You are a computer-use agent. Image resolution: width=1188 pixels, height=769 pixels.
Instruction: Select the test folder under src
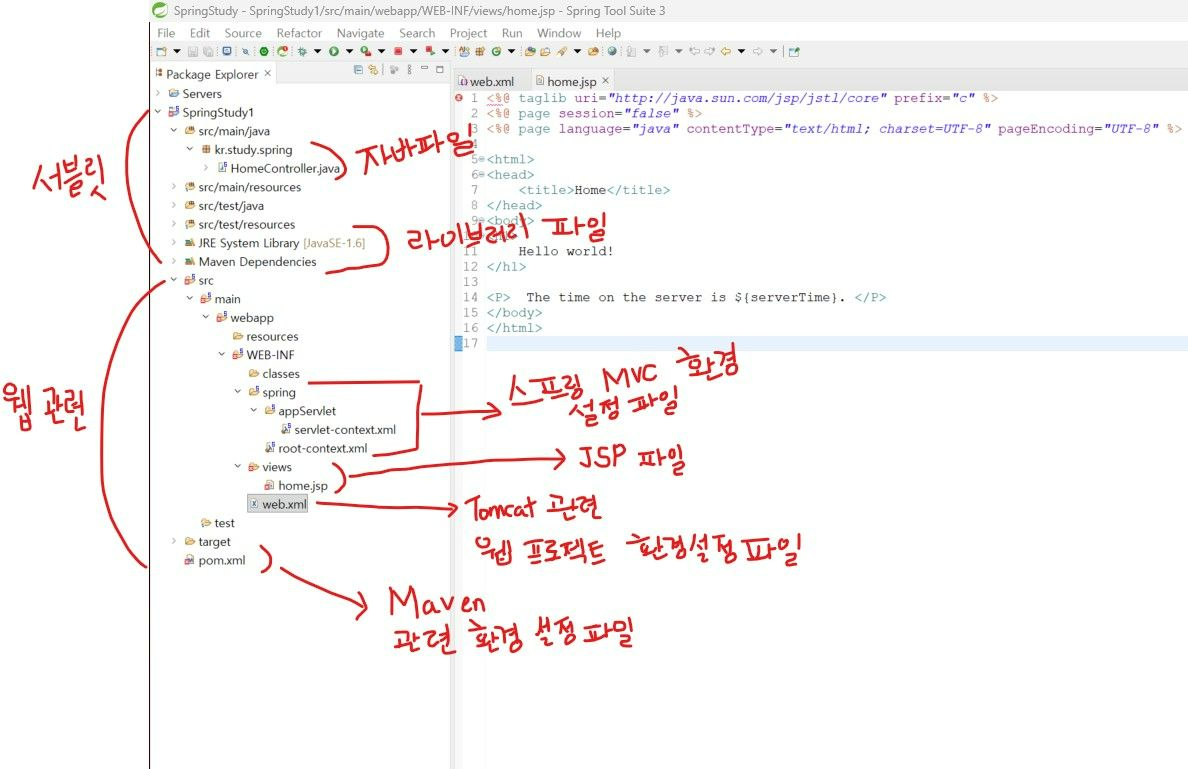coord(224,523)
